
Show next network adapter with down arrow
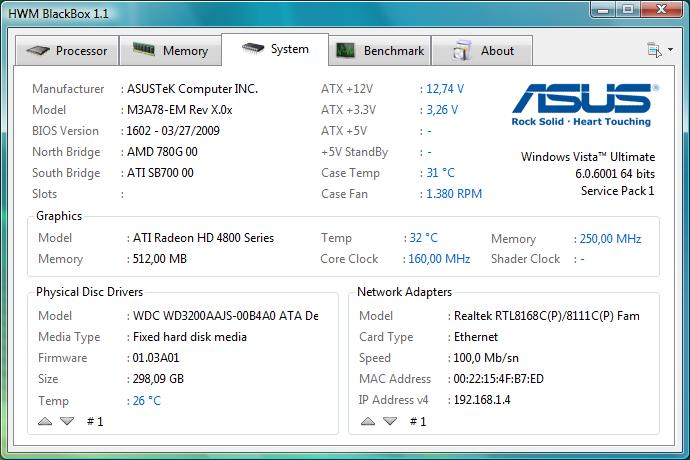[390, 421]
